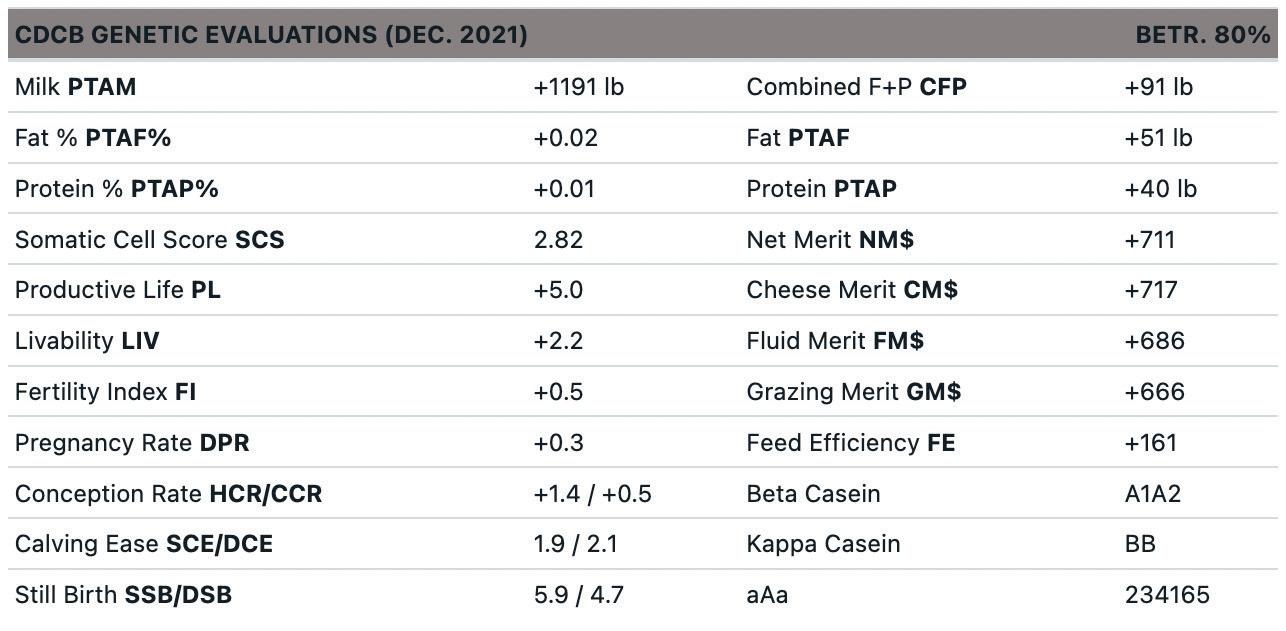Image resolution: width=1286 pixels, height=631 pixels.
Task: Select the Livability LIV label
Action: [x=87, y=341]
